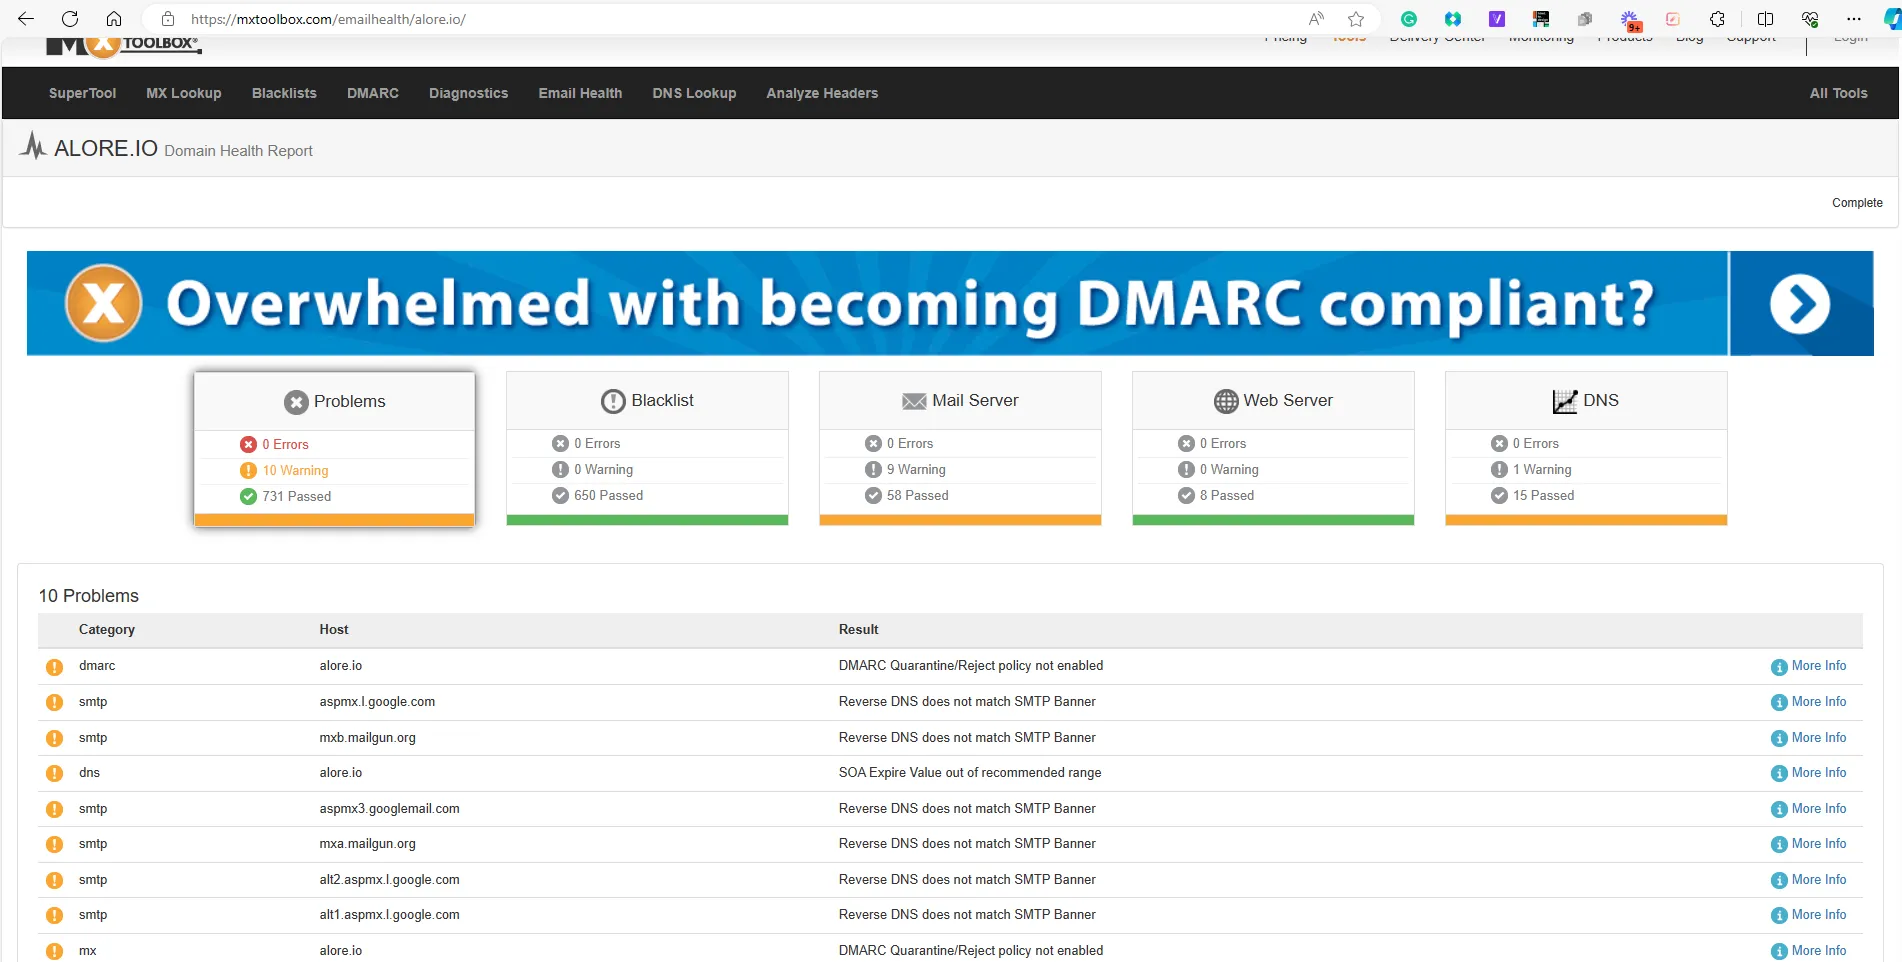The width and height of the screenshot is (1902, 962).
Task: Open More Info for aspmx.l.google.com row
Action: tap(1809, 702)
